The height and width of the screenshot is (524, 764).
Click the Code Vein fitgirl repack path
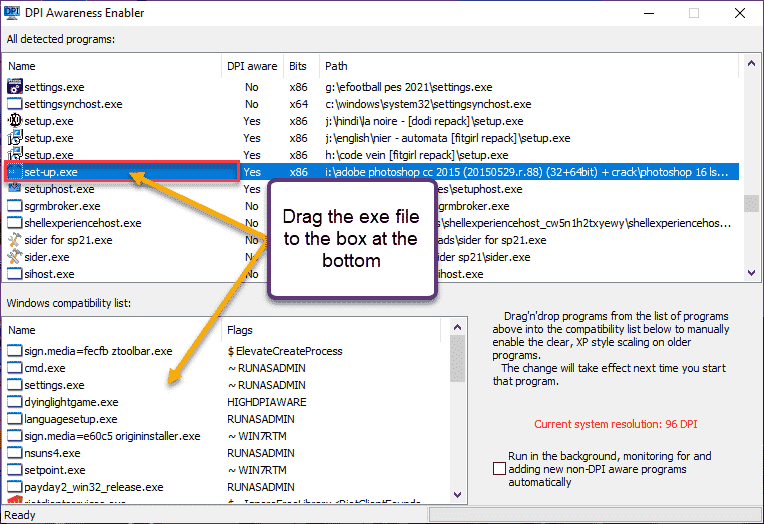click(417, 155)
